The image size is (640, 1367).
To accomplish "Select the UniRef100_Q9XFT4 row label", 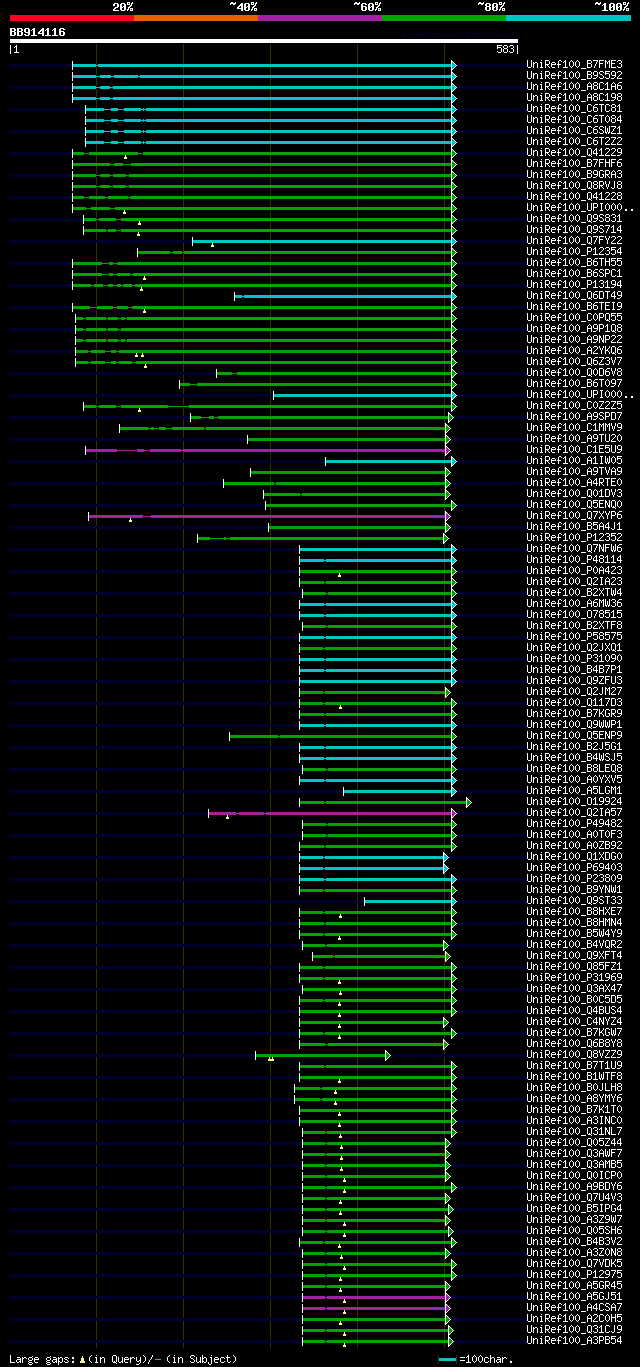I will (574, 956).
